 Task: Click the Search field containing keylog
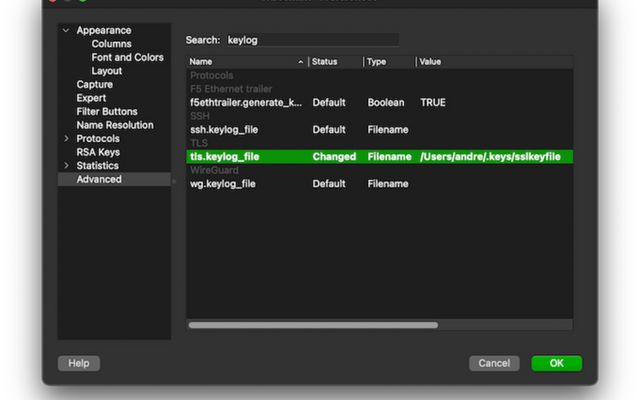pos(311,40)
